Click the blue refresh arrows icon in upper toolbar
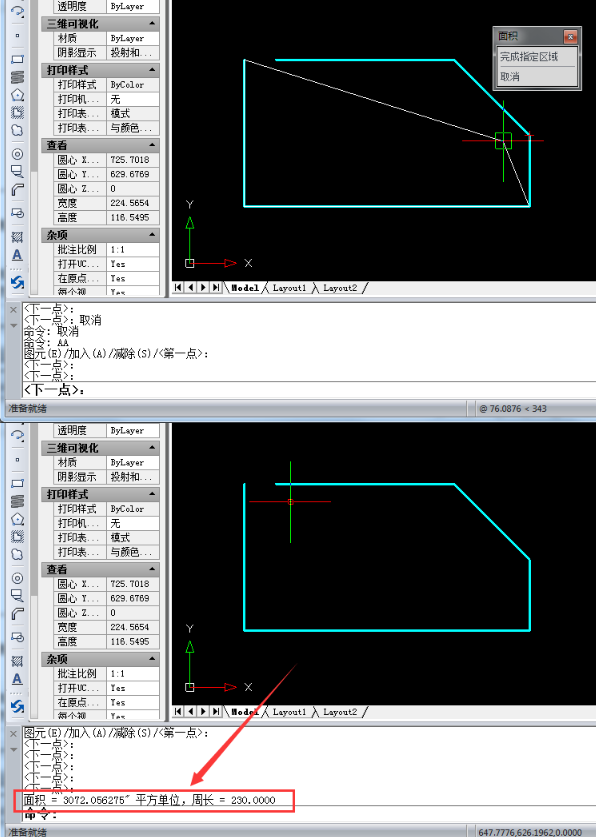 pyautogui.click(x=18, y=282)
